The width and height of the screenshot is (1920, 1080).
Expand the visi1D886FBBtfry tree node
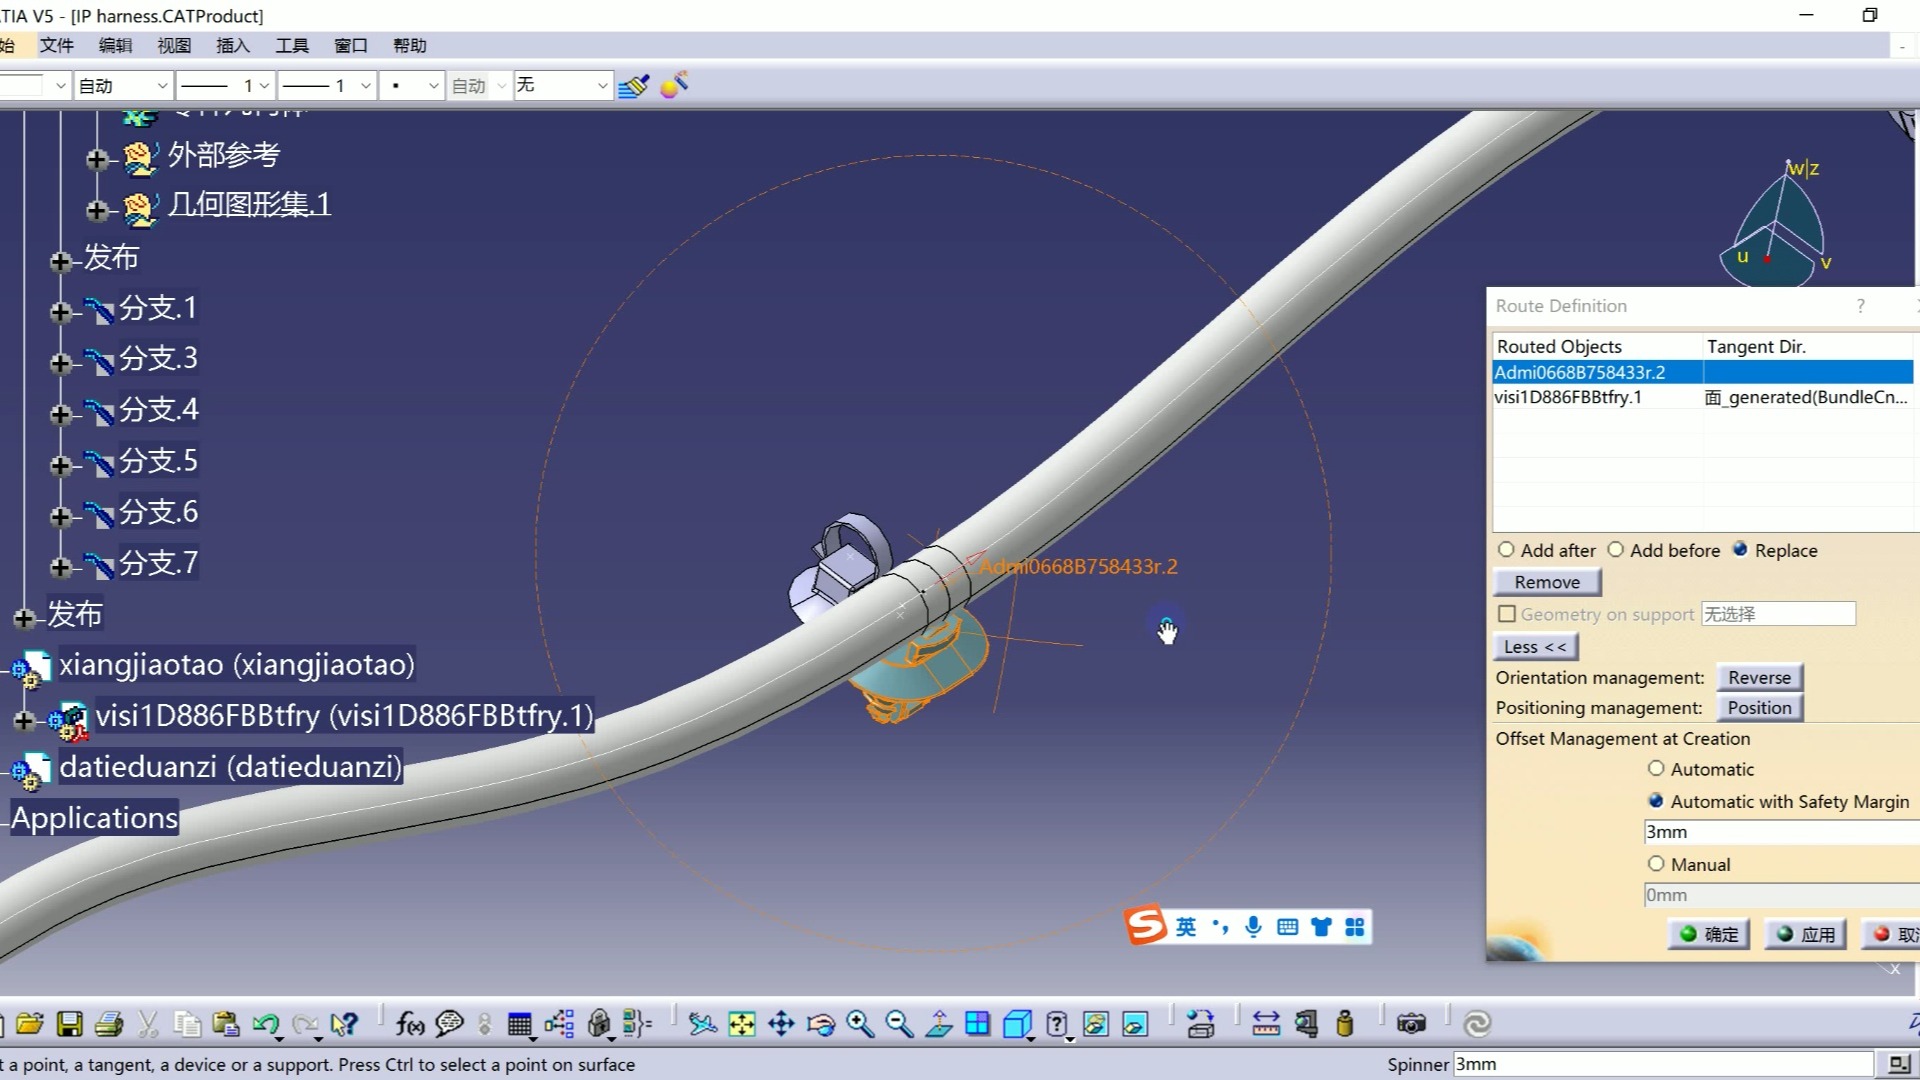23,720
